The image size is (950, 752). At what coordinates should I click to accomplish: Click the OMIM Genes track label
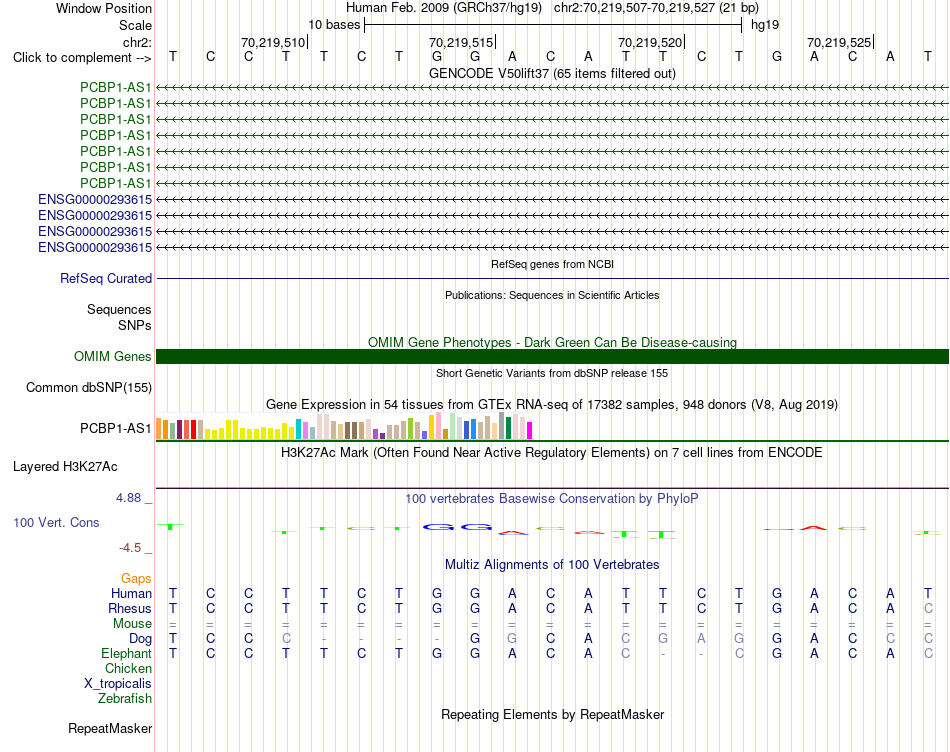pos(113,356)
